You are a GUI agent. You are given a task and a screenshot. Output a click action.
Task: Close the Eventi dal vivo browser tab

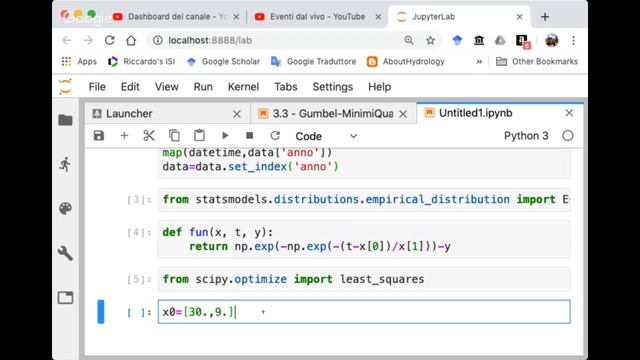coord(378,17)
